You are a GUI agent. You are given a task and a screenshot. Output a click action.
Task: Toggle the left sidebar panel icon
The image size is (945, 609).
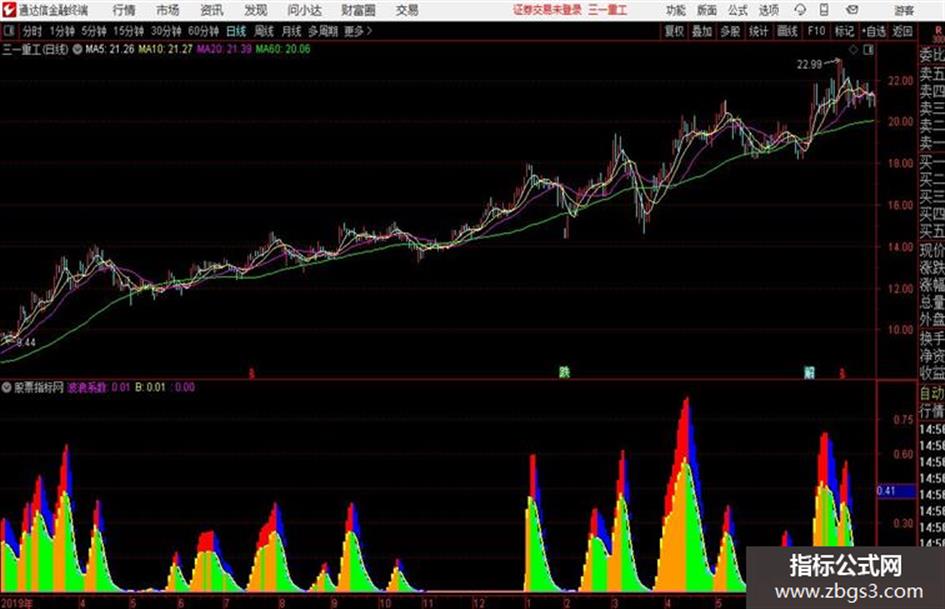click(x=9, y=31)
